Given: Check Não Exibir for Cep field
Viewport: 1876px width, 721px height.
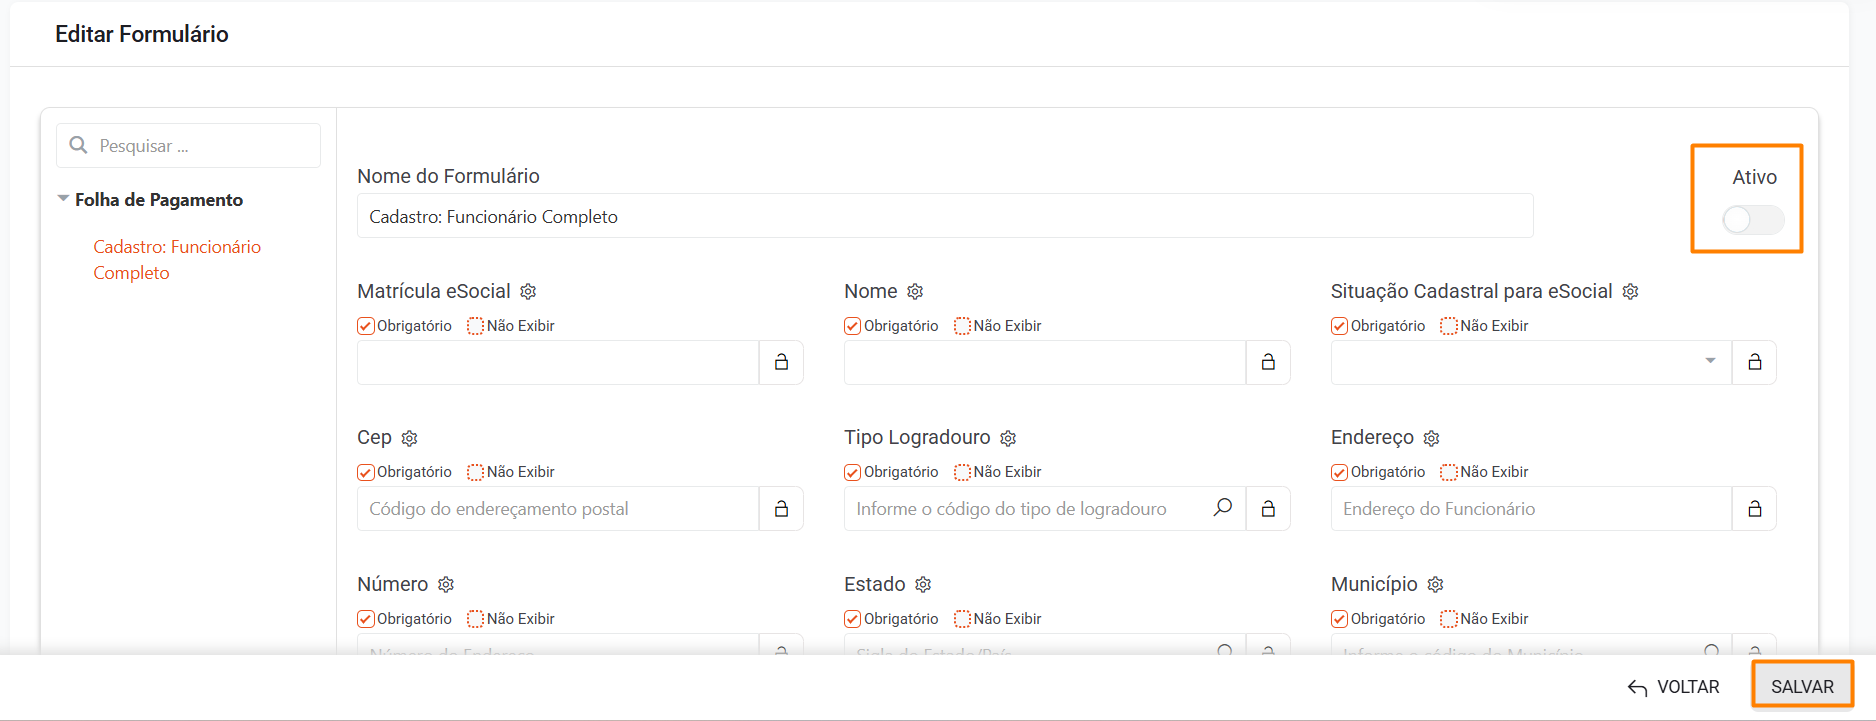Looking at the screenshot, I should click(476, 472).
